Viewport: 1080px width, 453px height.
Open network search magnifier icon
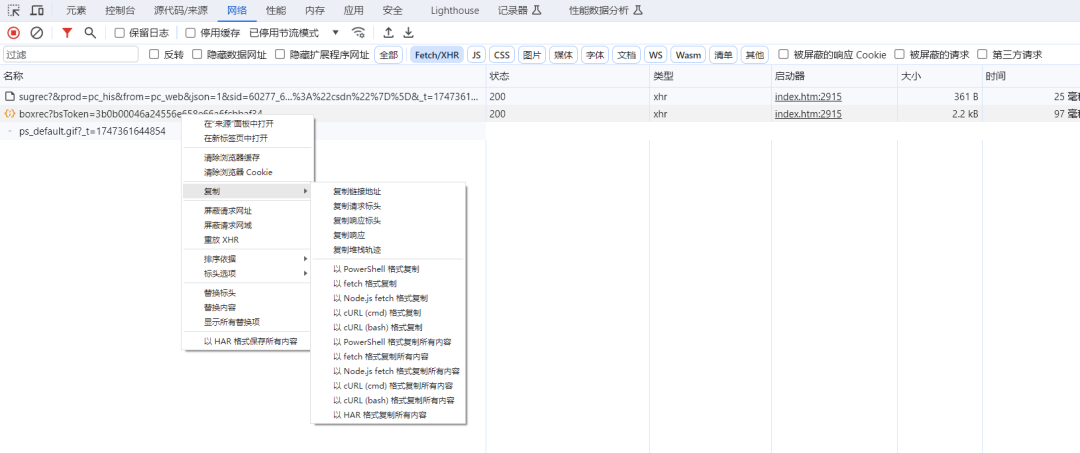point(90,33)
